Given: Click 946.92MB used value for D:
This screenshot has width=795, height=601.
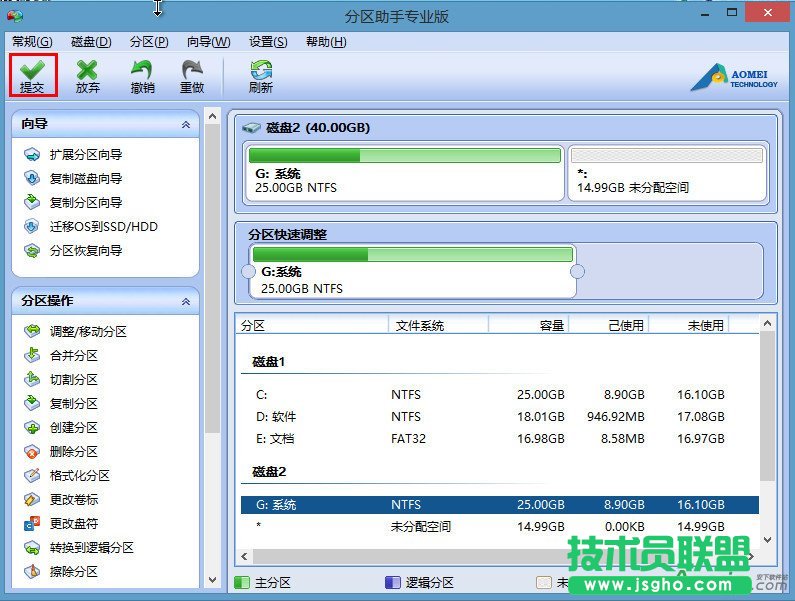Looking at the screenshot, I should [616, 416].
